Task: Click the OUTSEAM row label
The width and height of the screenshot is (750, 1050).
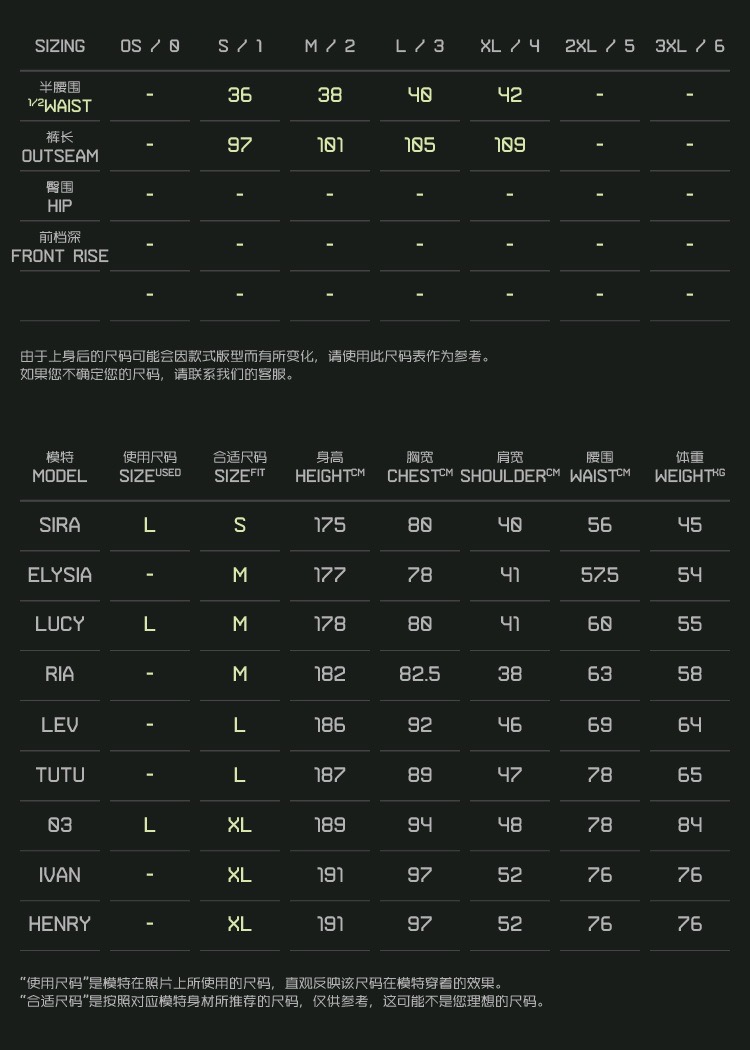Action: pos(60,147)
